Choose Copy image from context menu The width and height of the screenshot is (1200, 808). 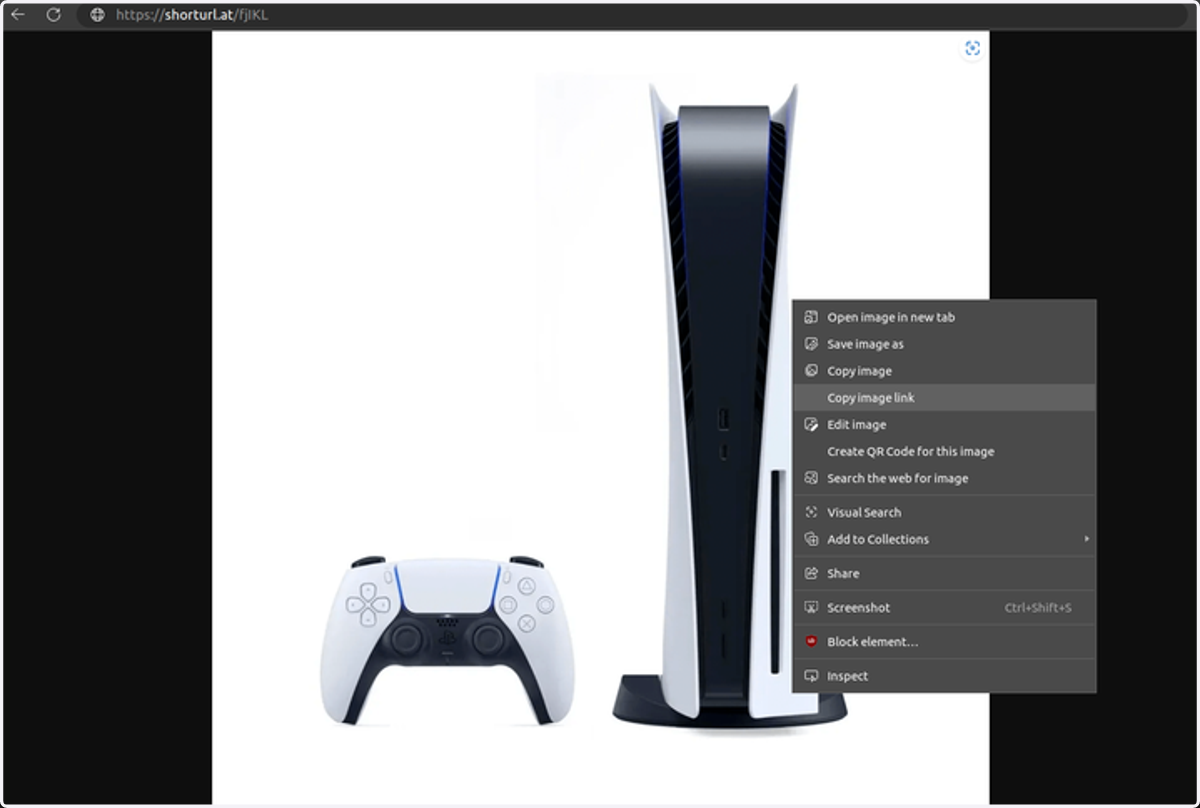pos(944,371)
